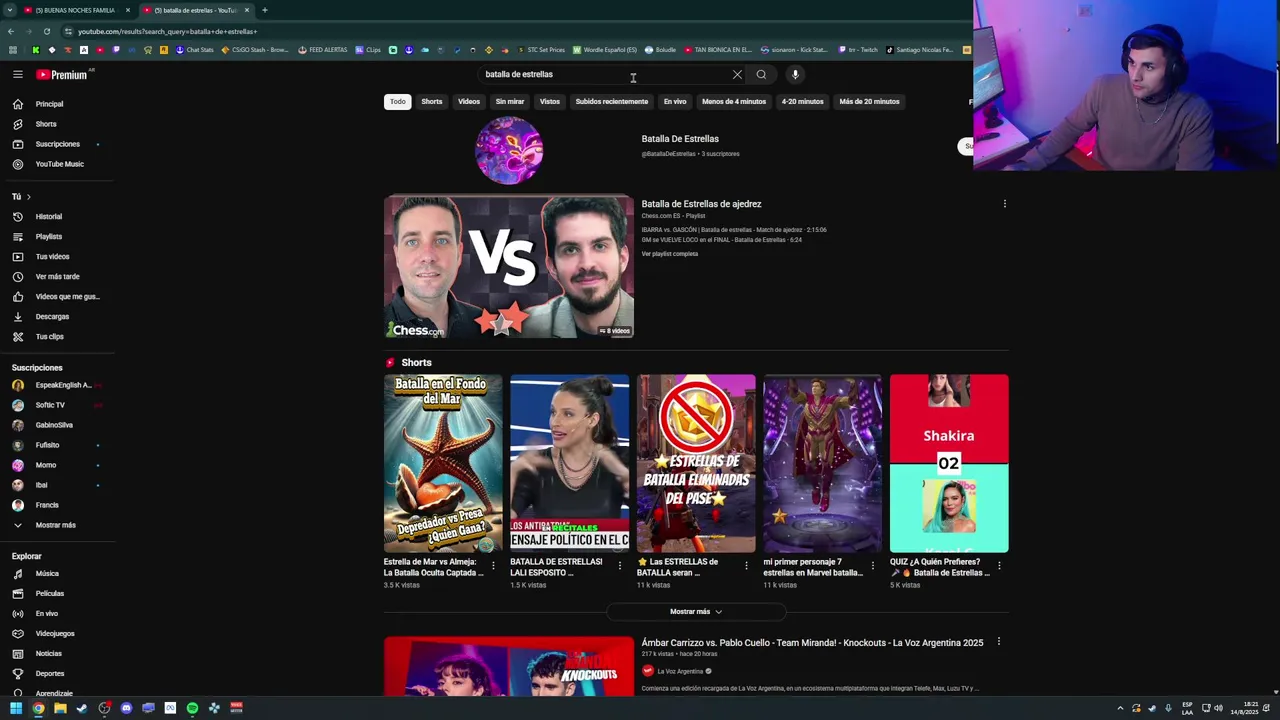Expand Mostrar más subscriptions list
1280x720 pixels.
click(x=57, y=525)
